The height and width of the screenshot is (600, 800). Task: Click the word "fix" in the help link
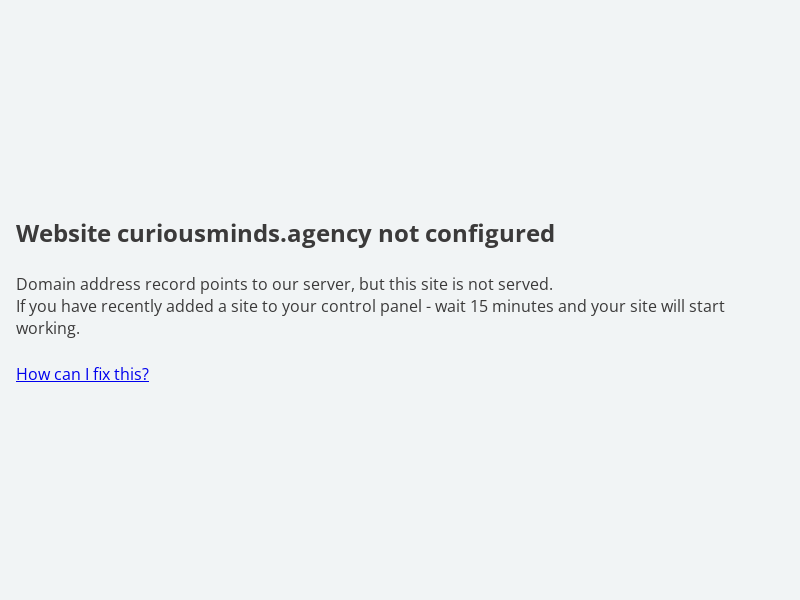101,374
